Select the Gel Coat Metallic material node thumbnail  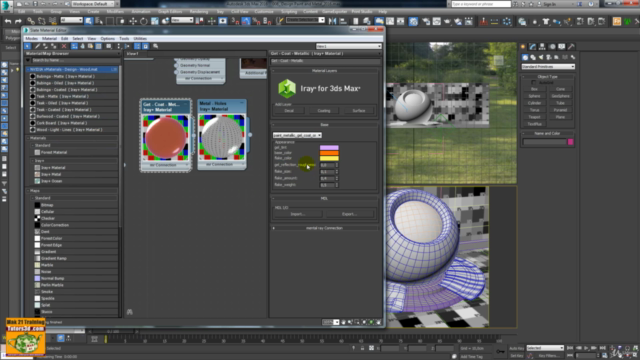(x=165, y=138)
